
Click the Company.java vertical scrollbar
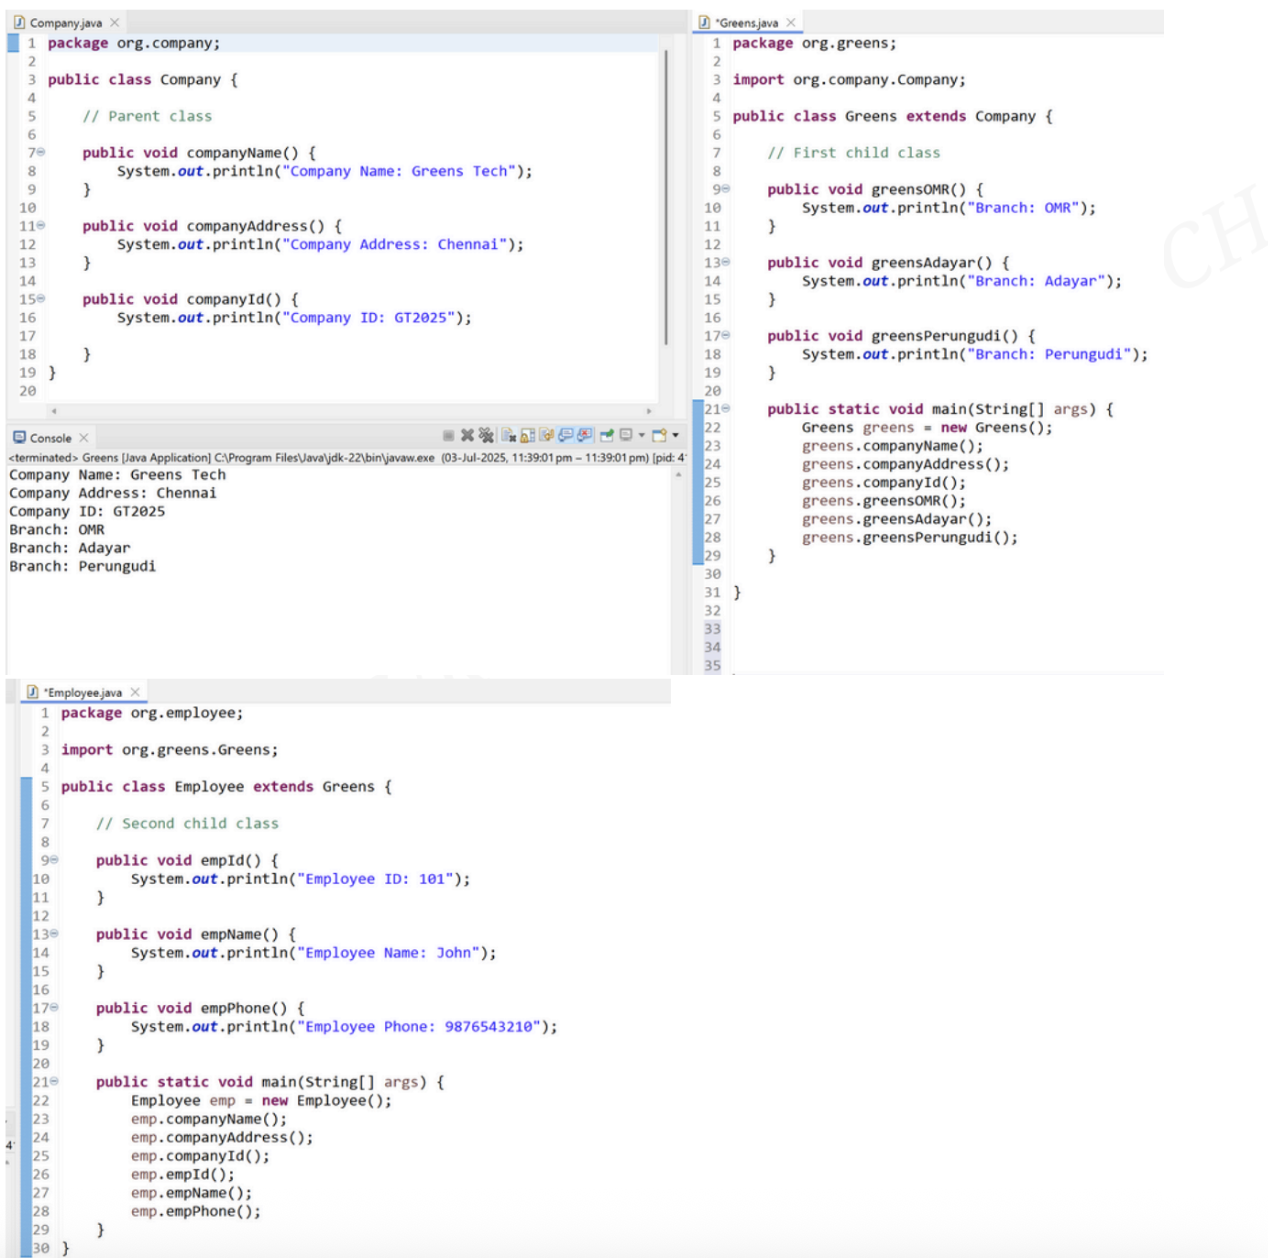(x=665, y=200)
